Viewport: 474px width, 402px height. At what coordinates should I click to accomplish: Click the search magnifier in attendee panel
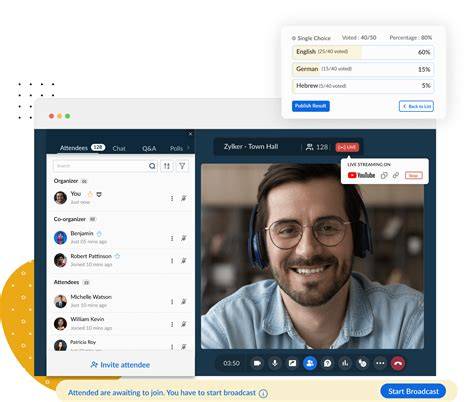point(152,166)
